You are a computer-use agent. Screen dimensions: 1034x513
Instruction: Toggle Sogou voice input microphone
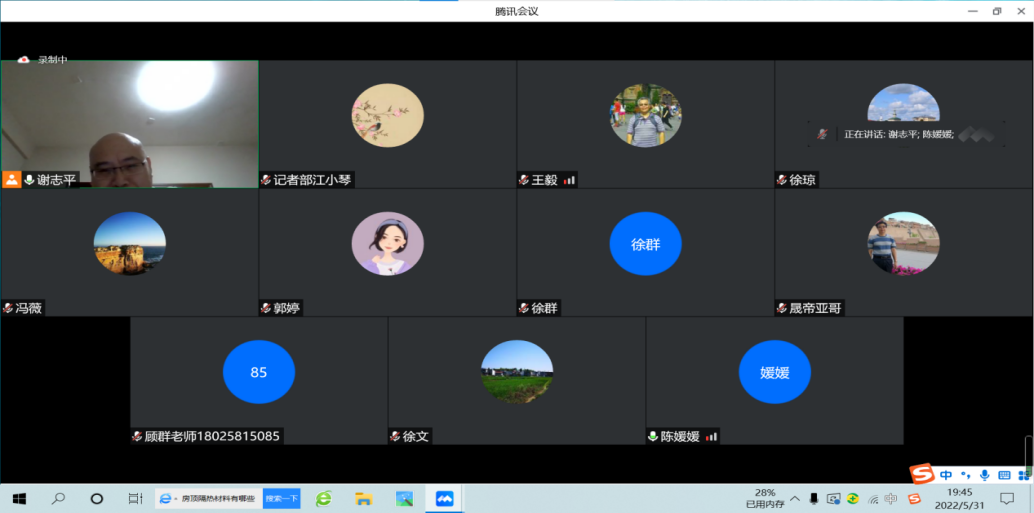[x=984, y=475]
